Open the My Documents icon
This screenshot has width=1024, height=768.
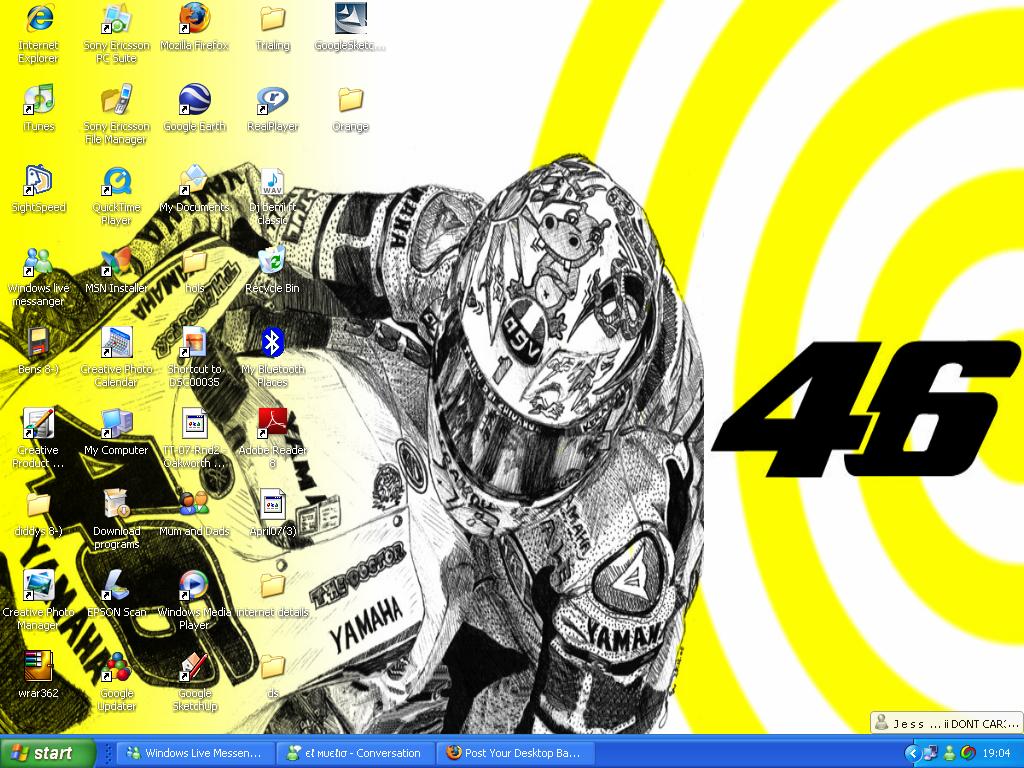[x=195, y=181]
